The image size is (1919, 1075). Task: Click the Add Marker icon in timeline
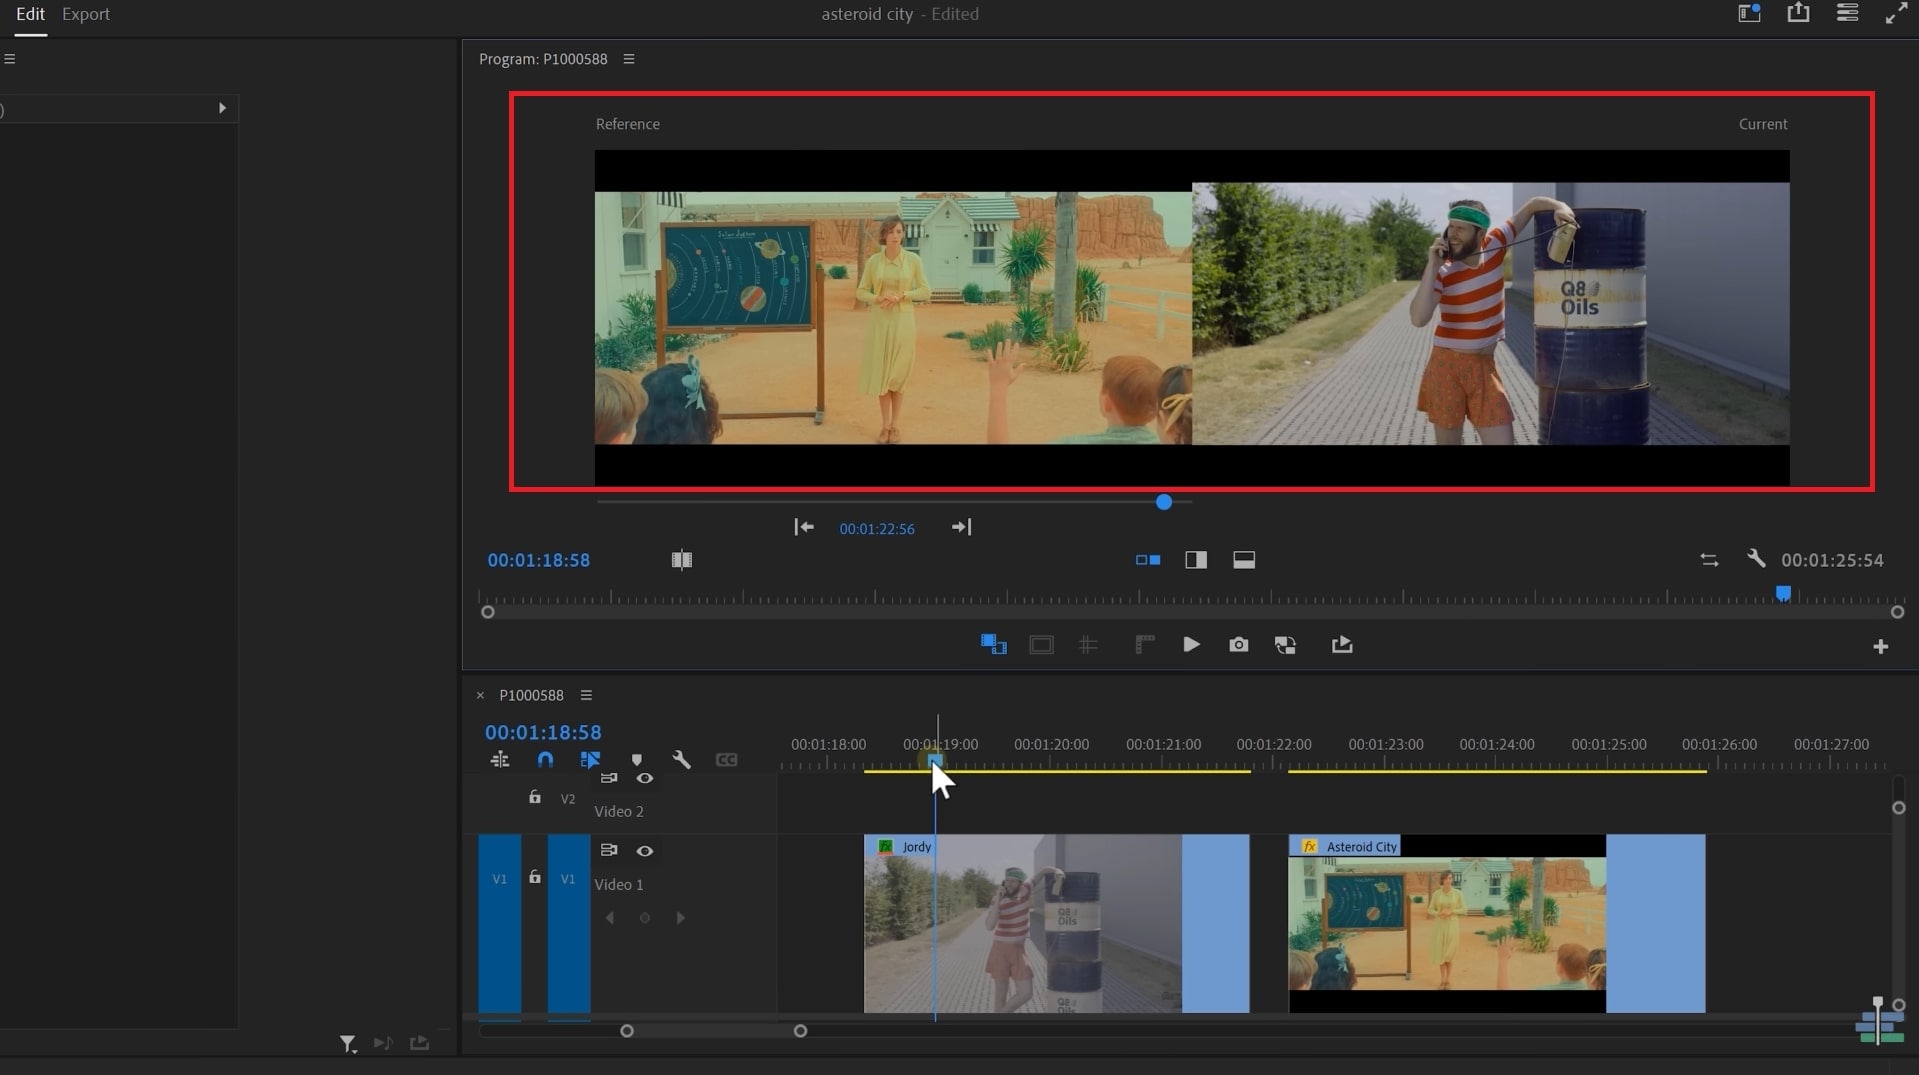[637, 760]
